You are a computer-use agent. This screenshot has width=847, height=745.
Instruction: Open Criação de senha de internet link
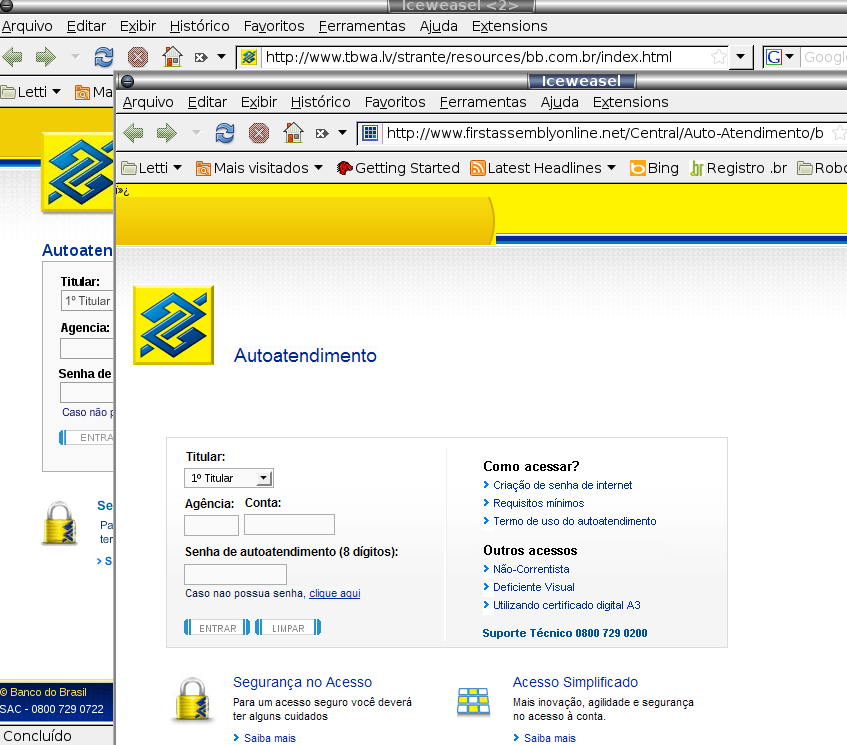[x=562, y=485]
